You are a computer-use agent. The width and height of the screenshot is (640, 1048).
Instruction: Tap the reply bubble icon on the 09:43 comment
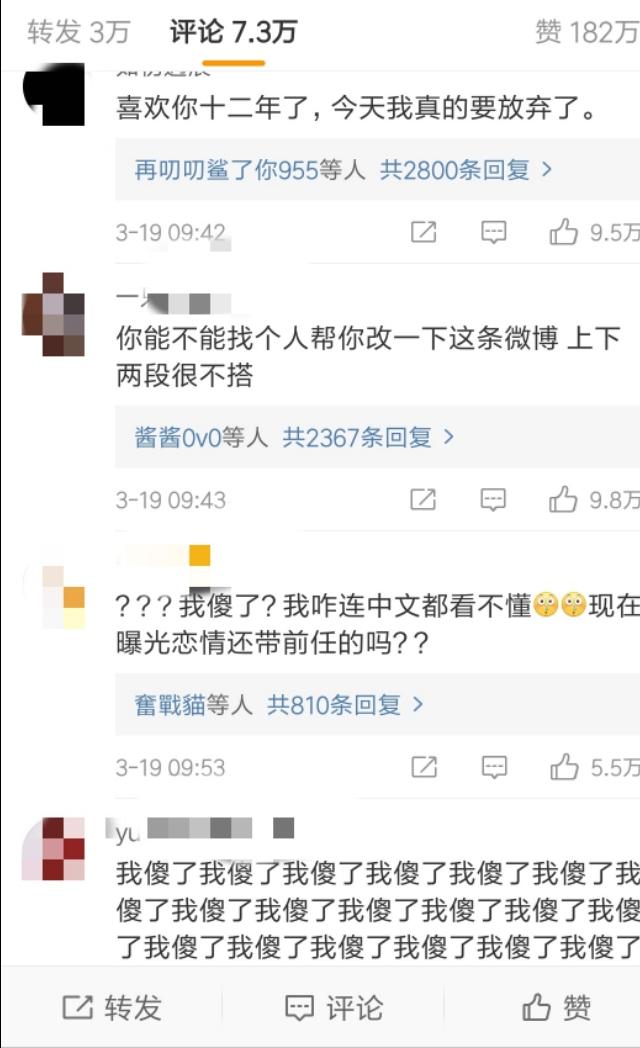493,499
